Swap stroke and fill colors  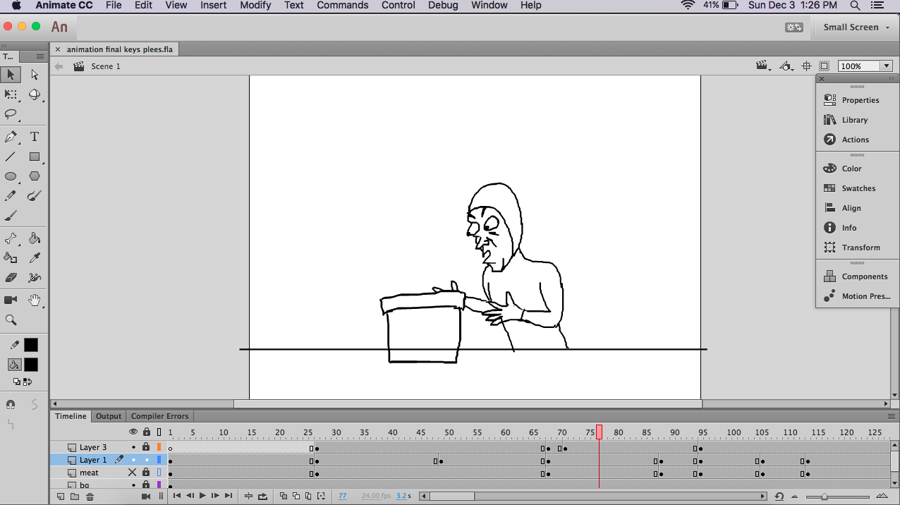27,382
